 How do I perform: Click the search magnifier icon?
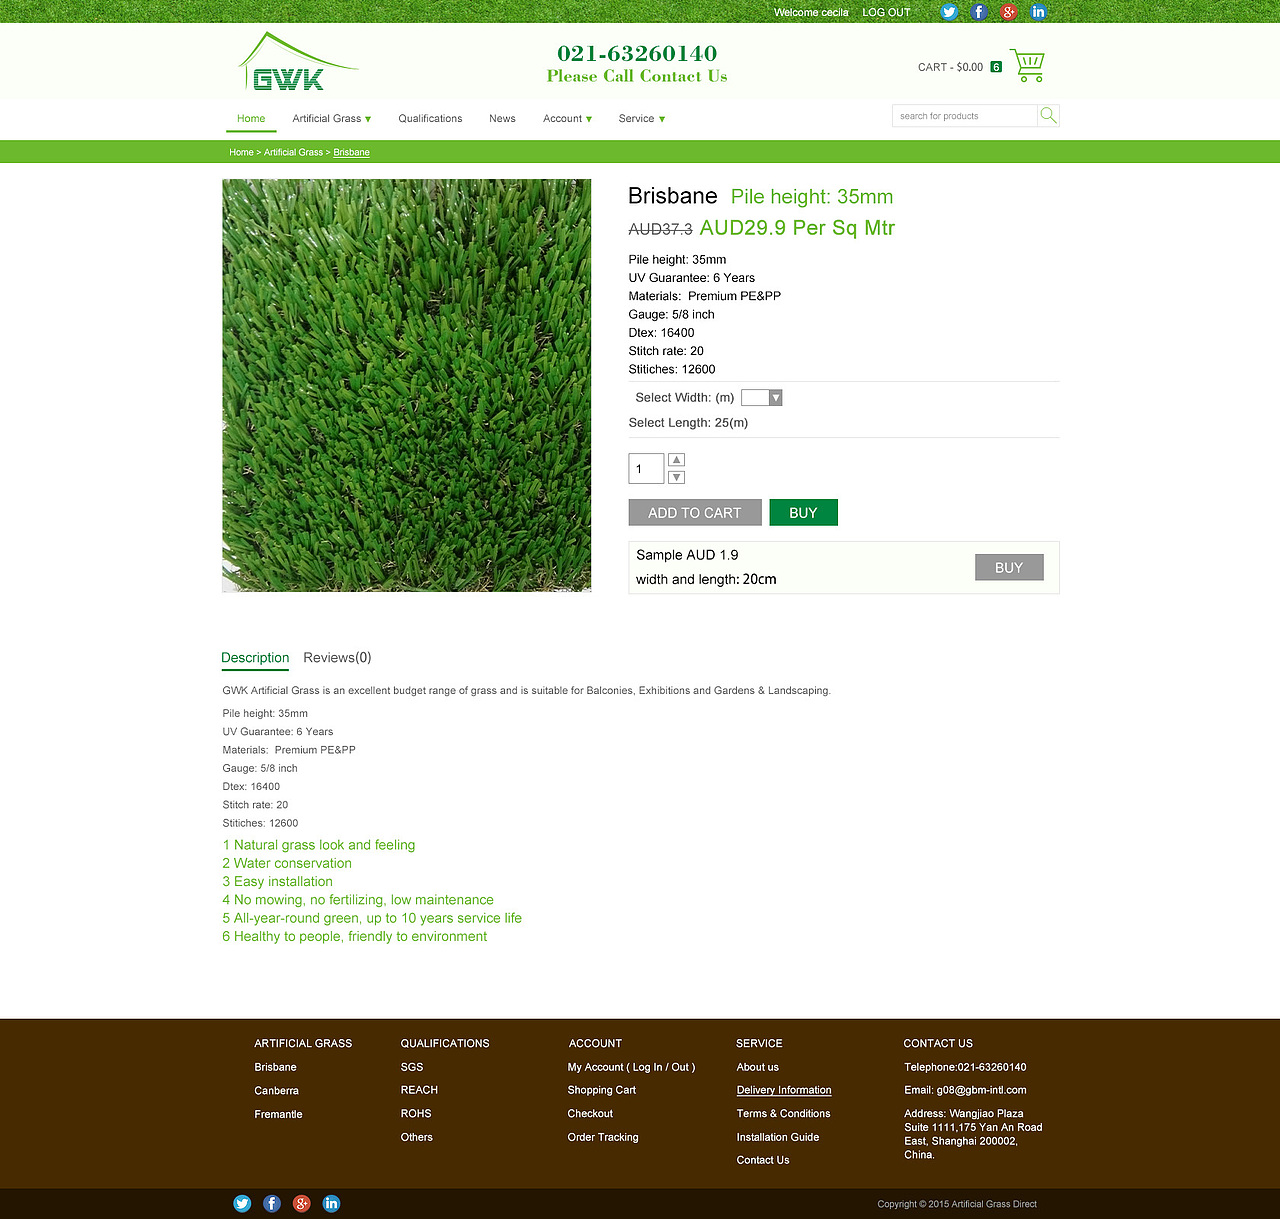(1048, 116)
